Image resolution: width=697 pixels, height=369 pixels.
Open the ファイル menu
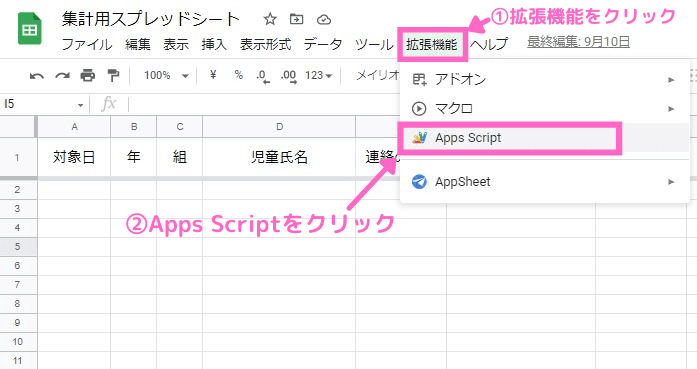tap(87, 44)
